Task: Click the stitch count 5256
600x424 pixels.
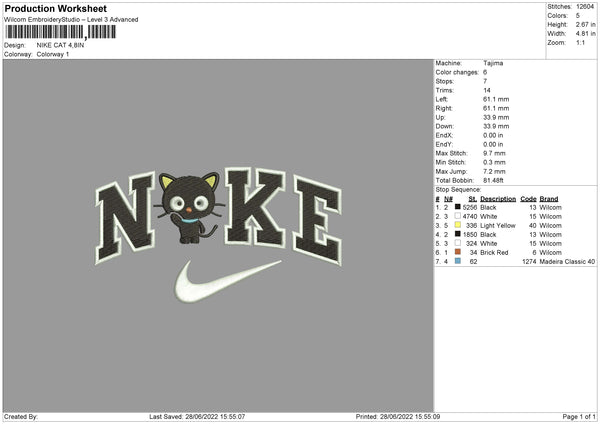Action: [470, 207]
